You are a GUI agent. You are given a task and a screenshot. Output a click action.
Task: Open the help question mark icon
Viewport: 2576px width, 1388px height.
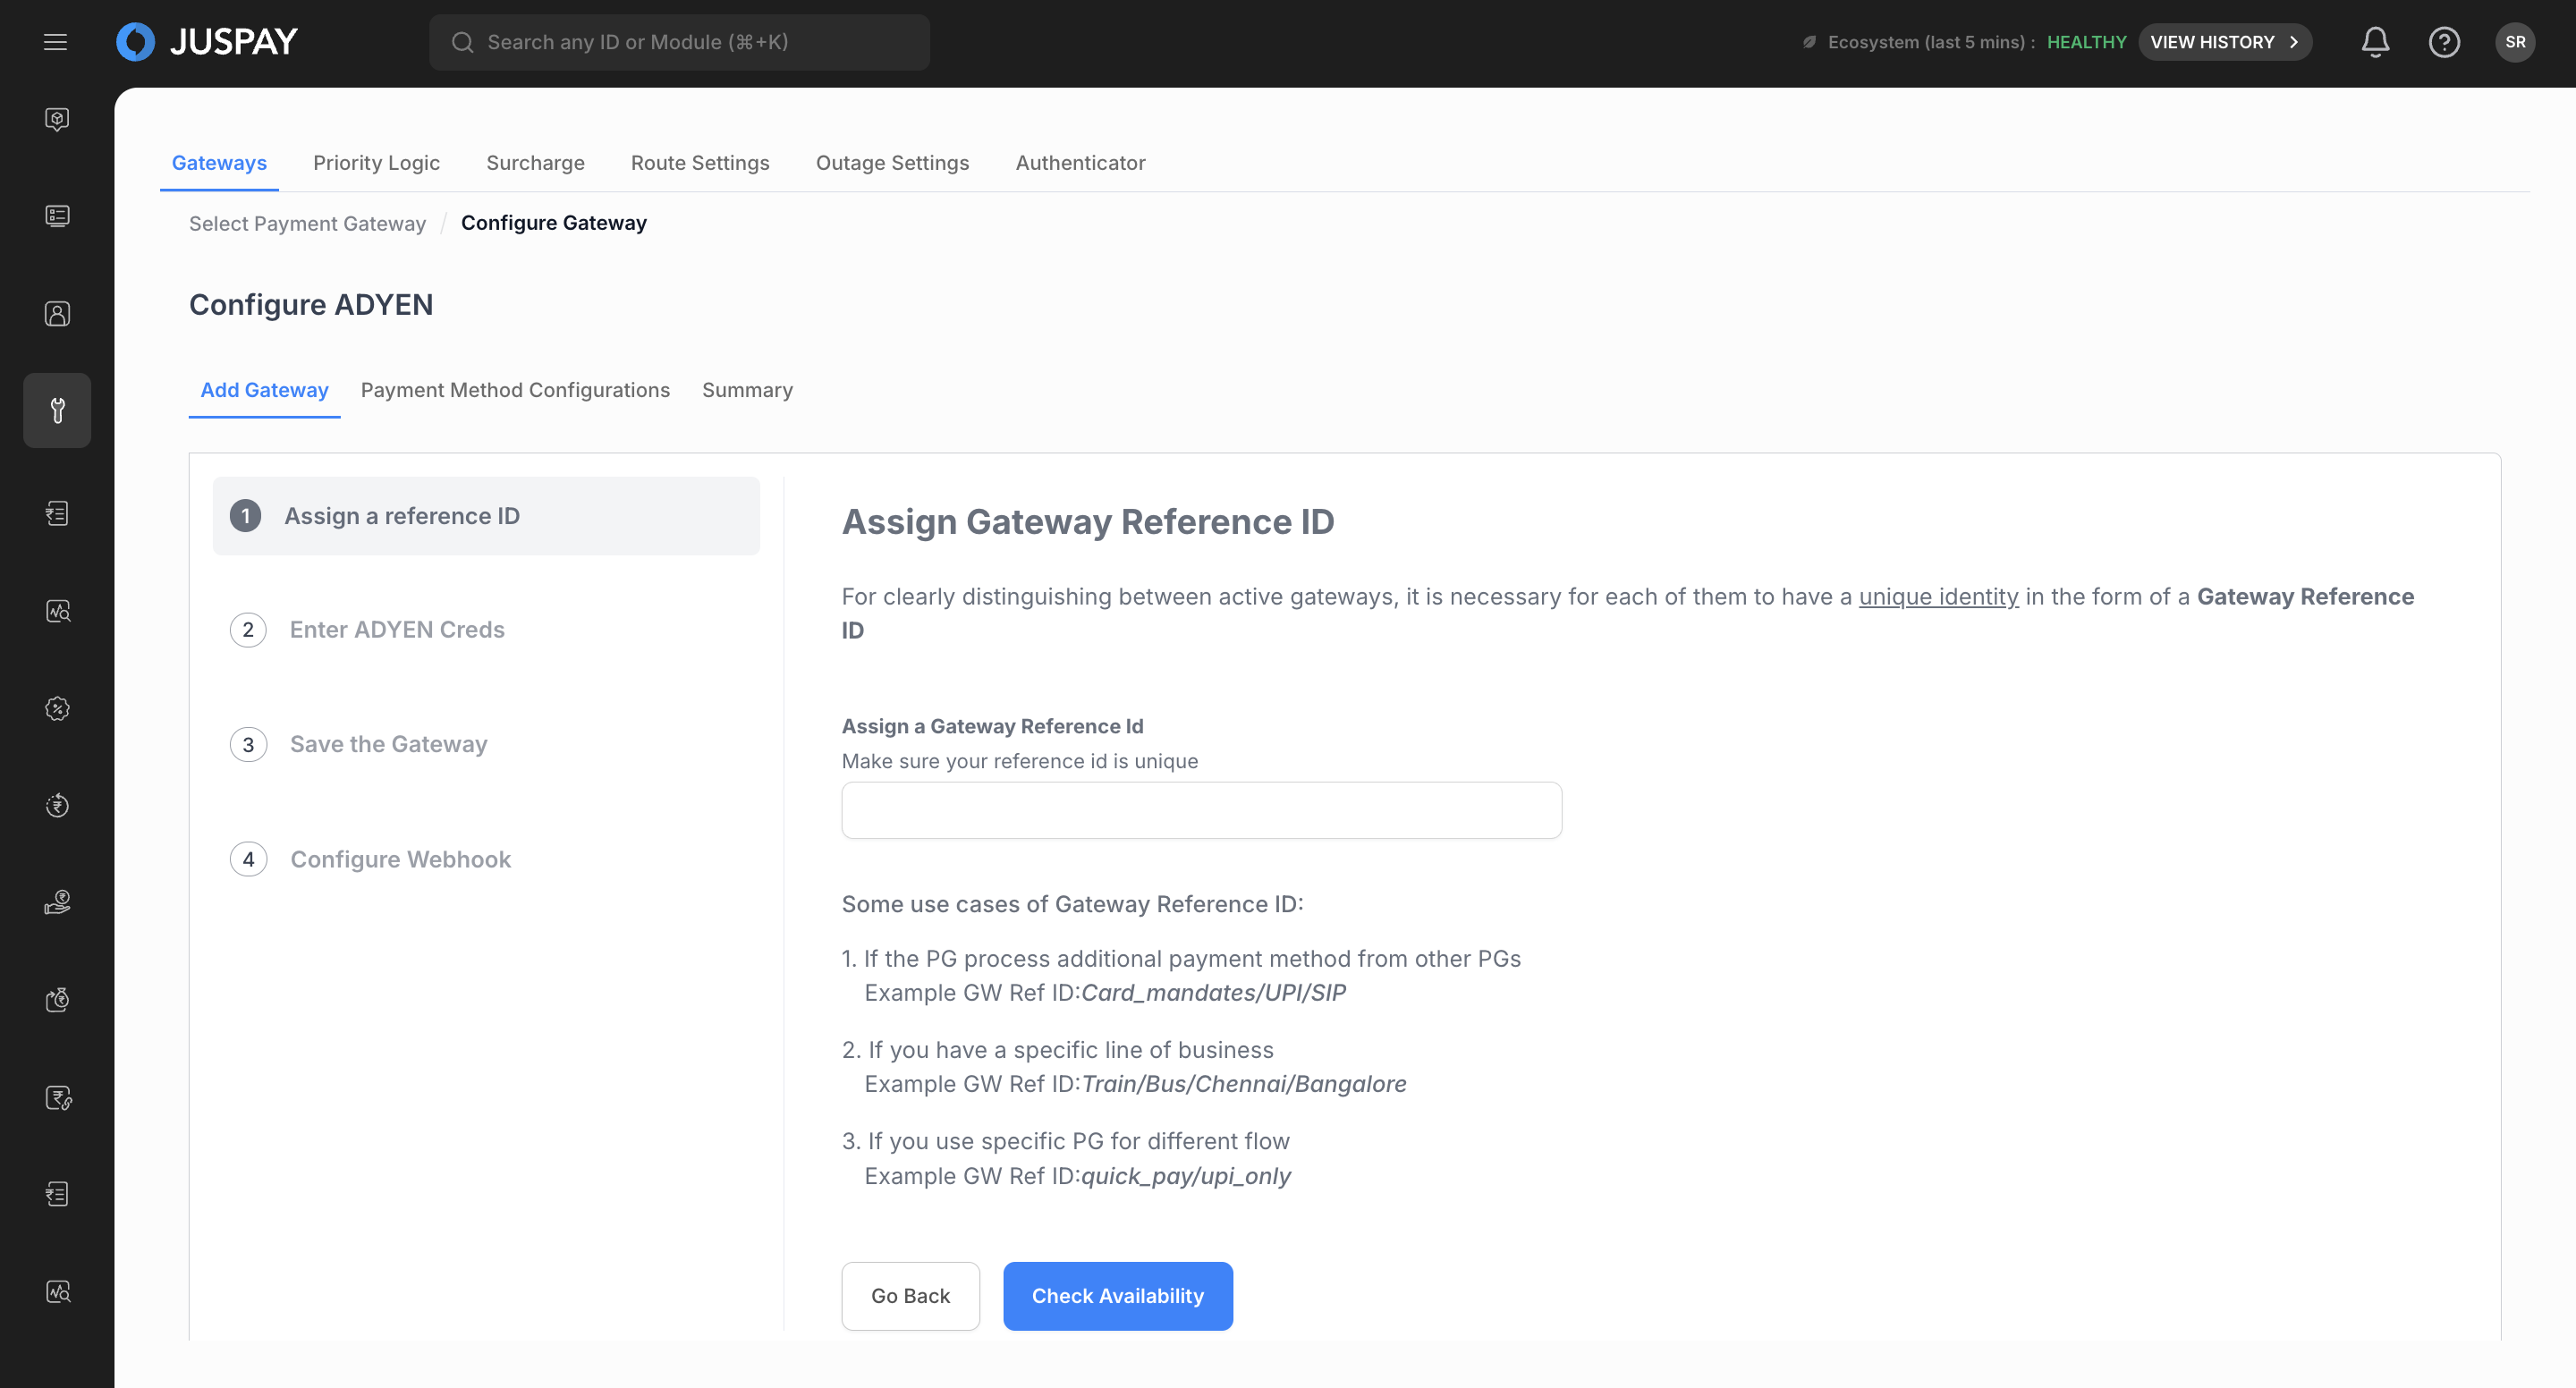click(x=2444, y=42)
